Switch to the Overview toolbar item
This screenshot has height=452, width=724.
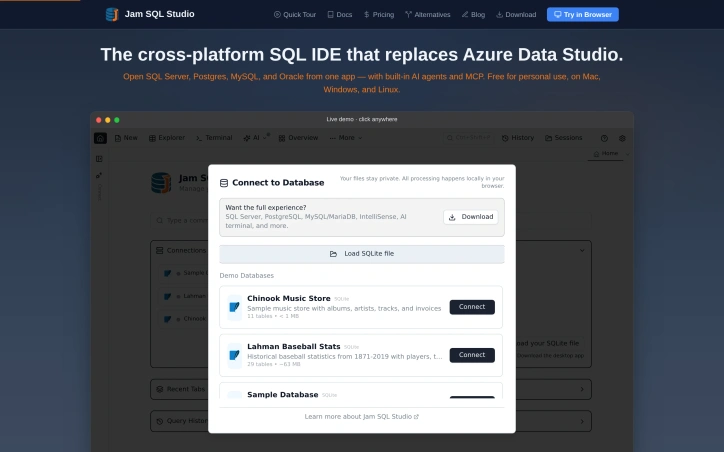pos(298,138)
